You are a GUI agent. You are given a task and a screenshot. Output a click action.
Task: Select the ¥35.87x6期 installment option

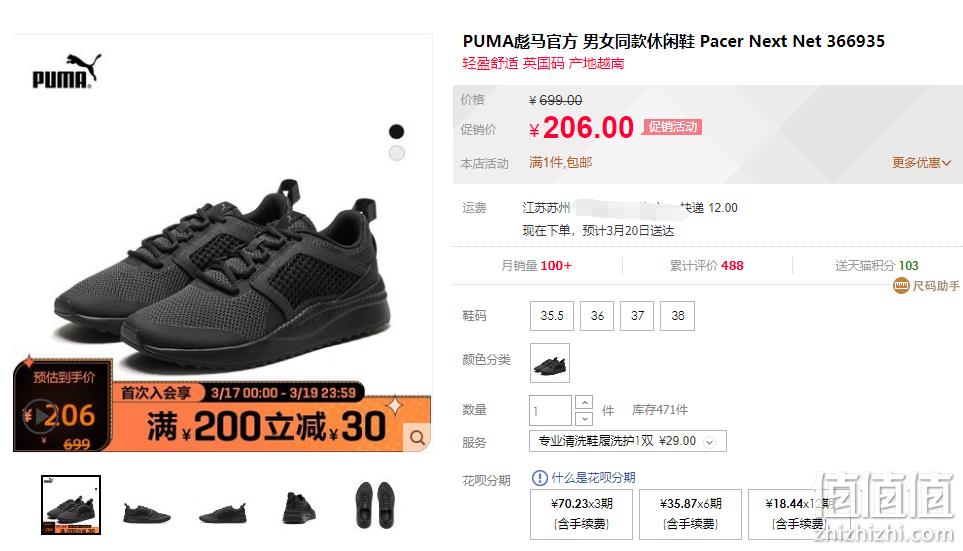[x=690, y=514]
